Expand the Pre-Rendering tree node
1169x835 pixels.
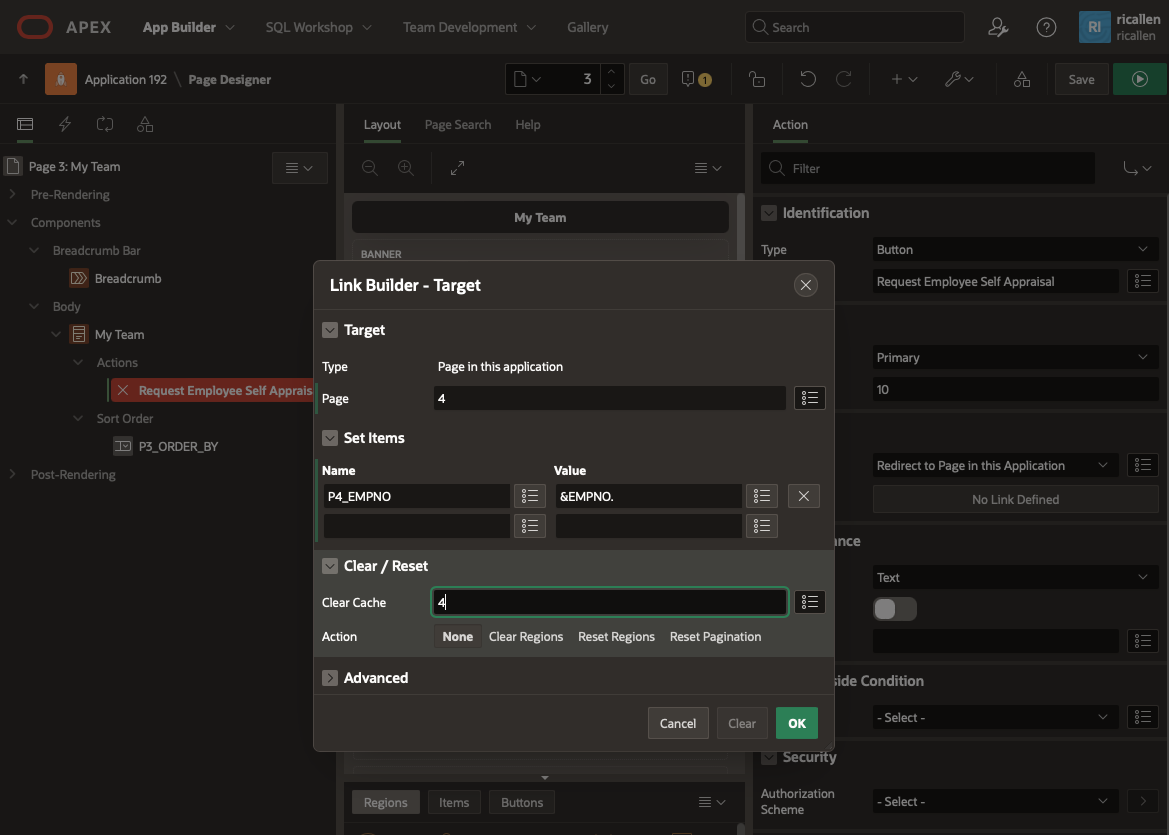pyautogui.click(x=12, y=195)
